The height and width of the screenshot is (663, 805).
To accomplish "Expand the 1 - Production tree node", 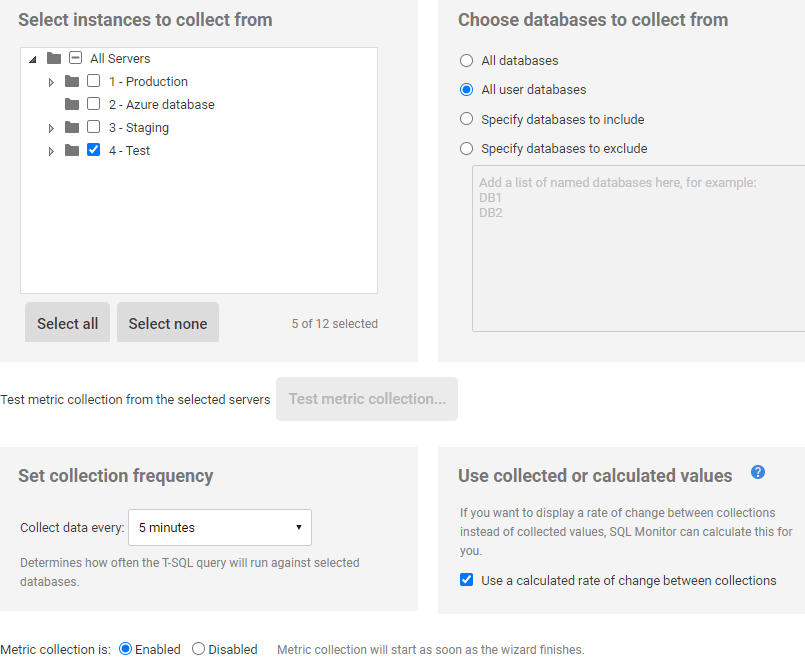I will pyautogui.click(x=51, y=81).
